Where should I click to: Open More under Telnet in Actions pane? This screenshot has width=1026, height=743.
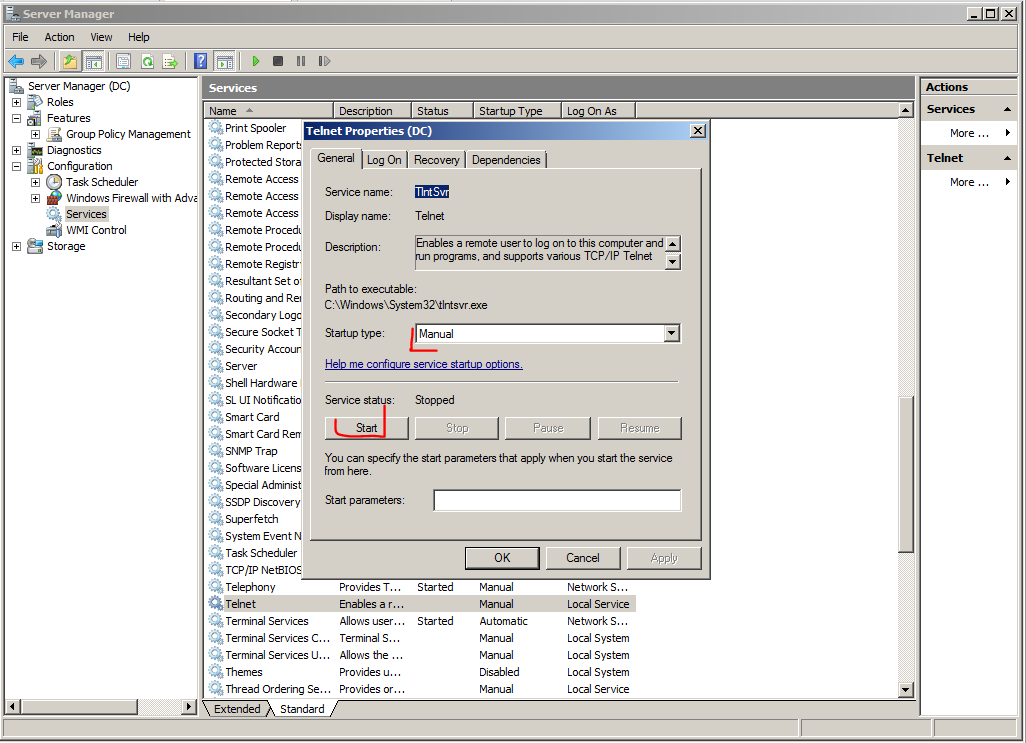click(x=969, y=182)
